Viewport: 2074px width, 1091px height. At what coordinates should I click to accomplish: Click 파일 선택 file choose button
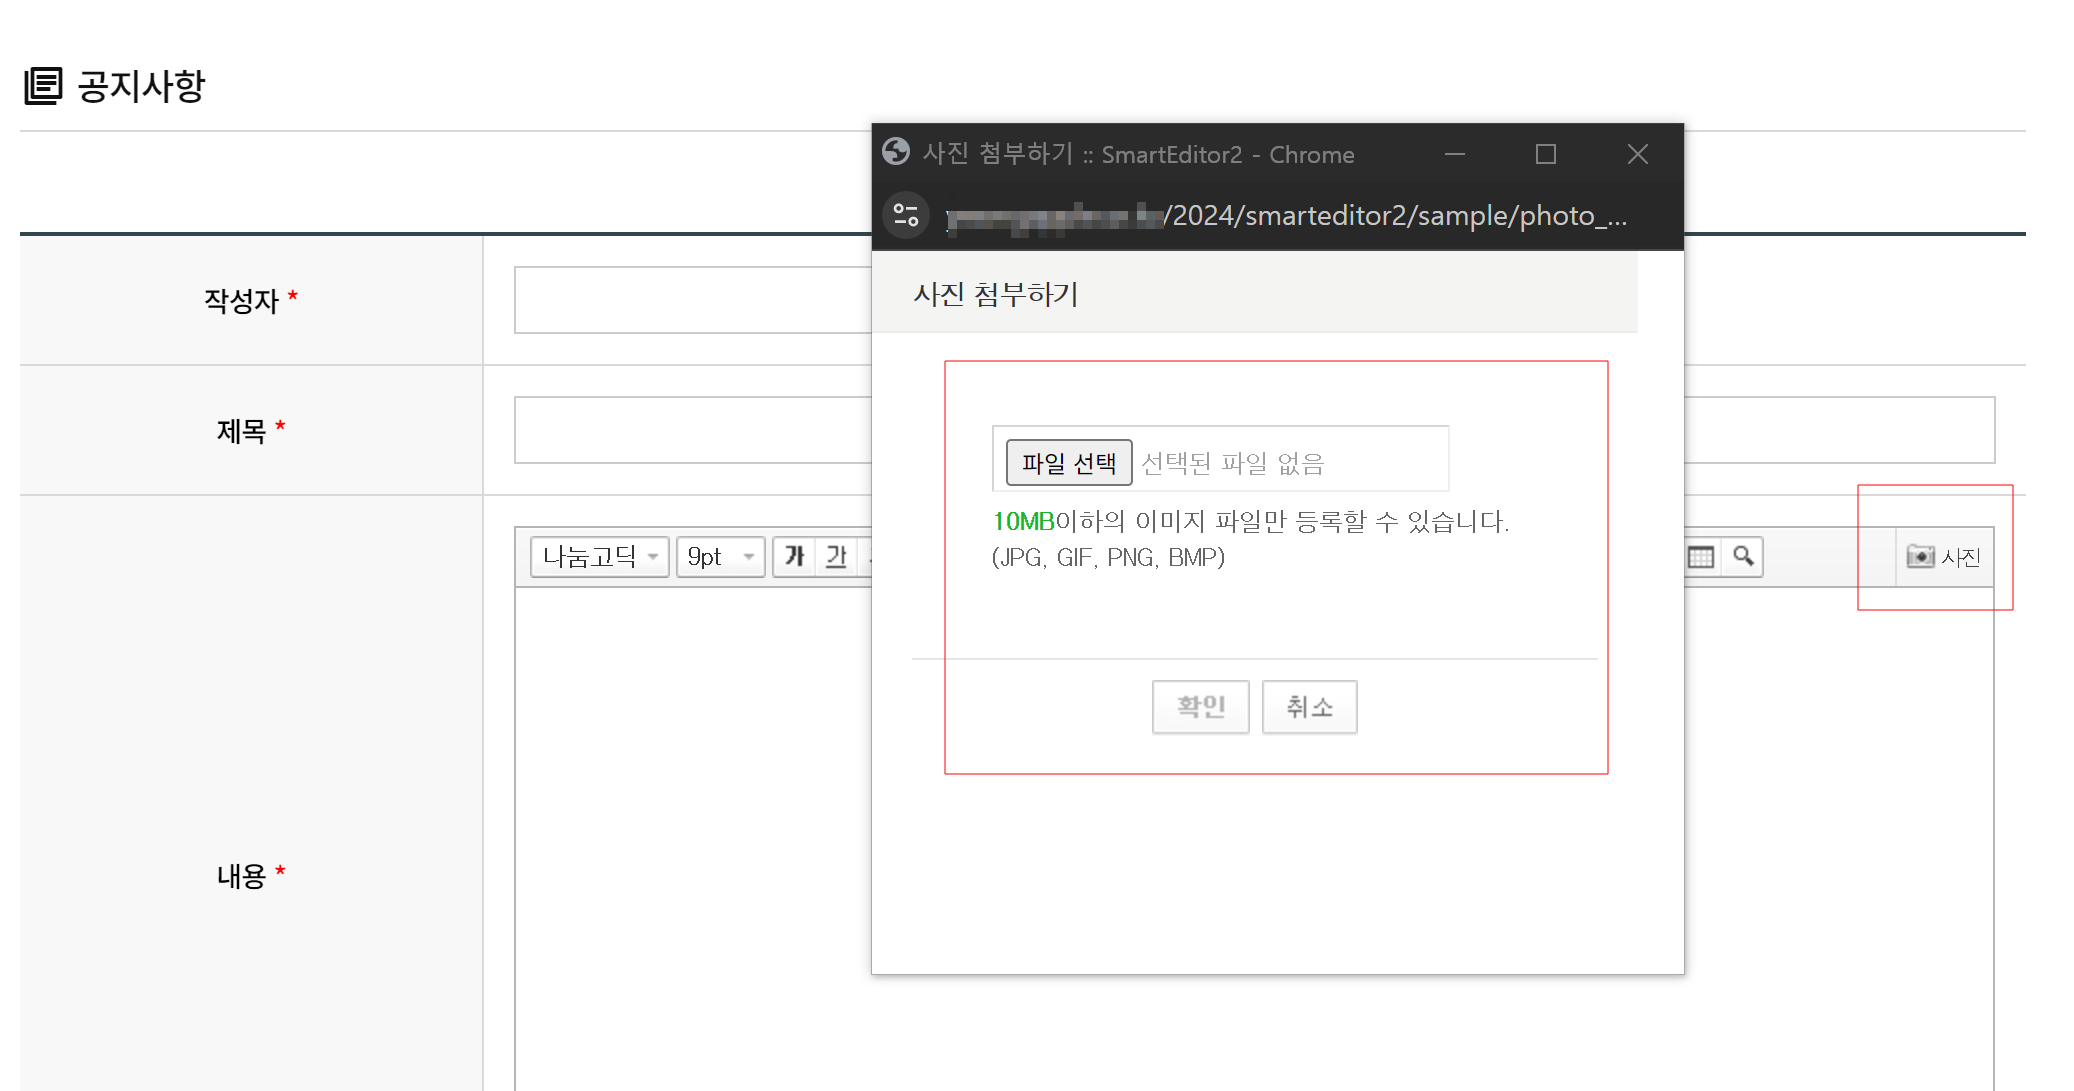1068,463
